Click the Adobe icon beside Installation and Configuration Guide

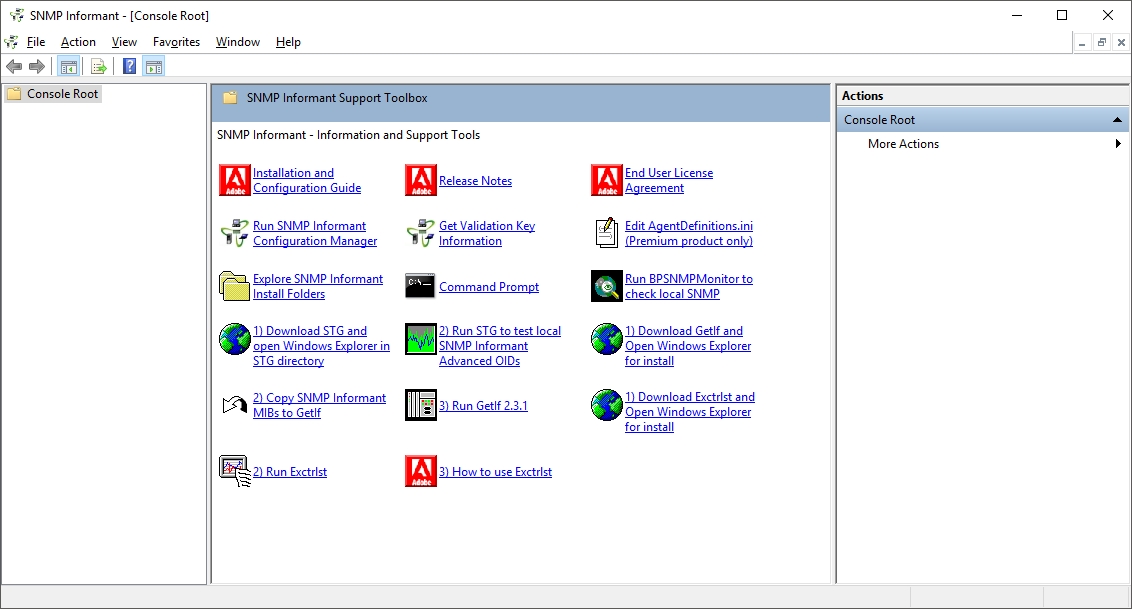click(x=235, y=180)
